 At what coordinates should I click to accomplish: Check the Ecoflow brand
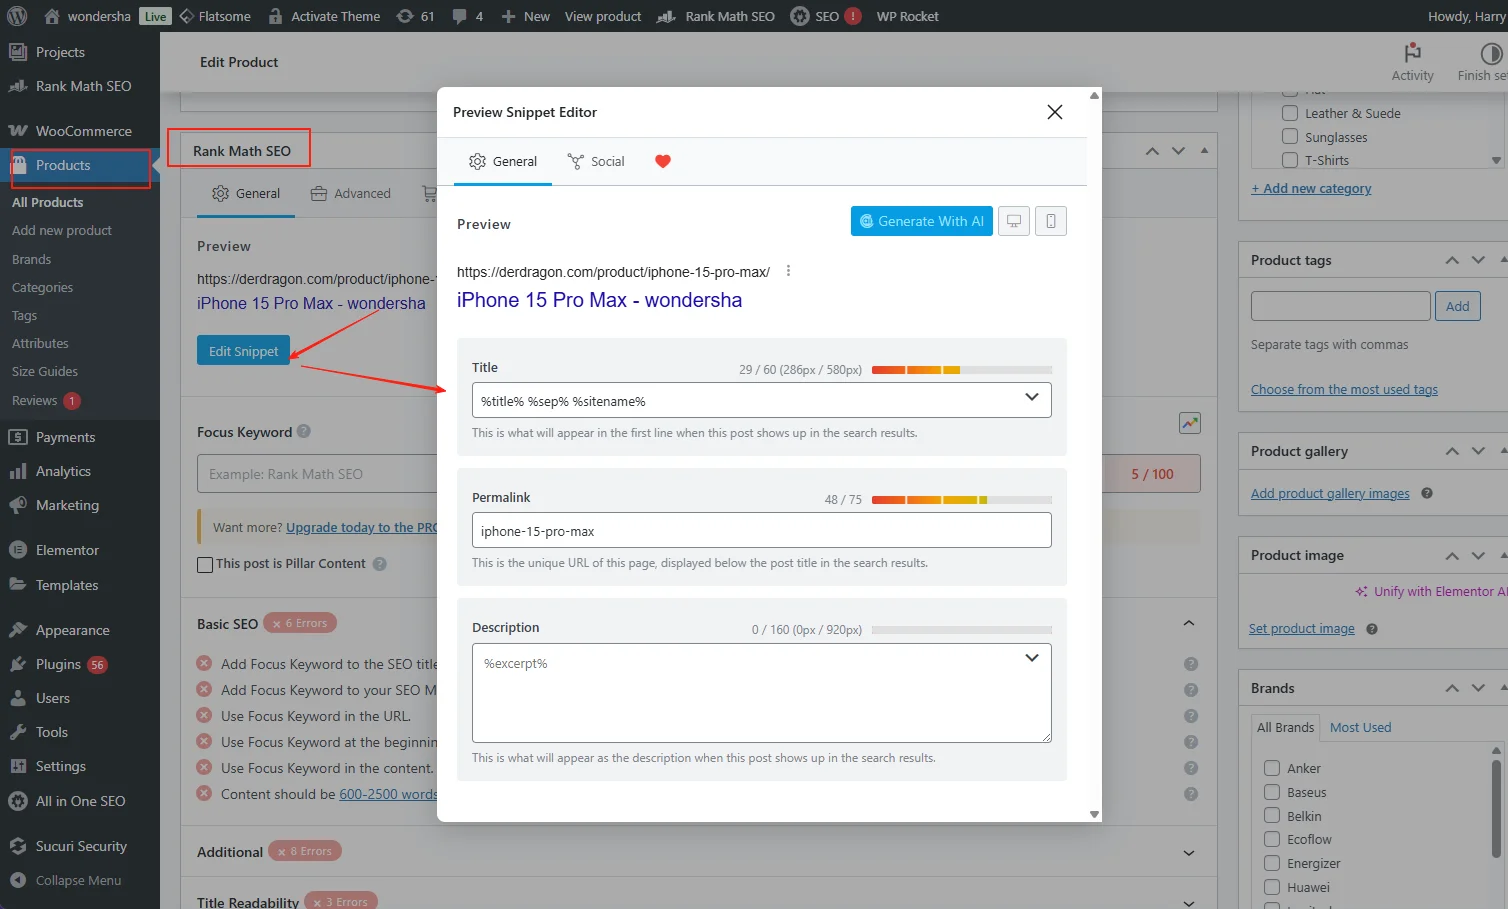(1272, 839)
